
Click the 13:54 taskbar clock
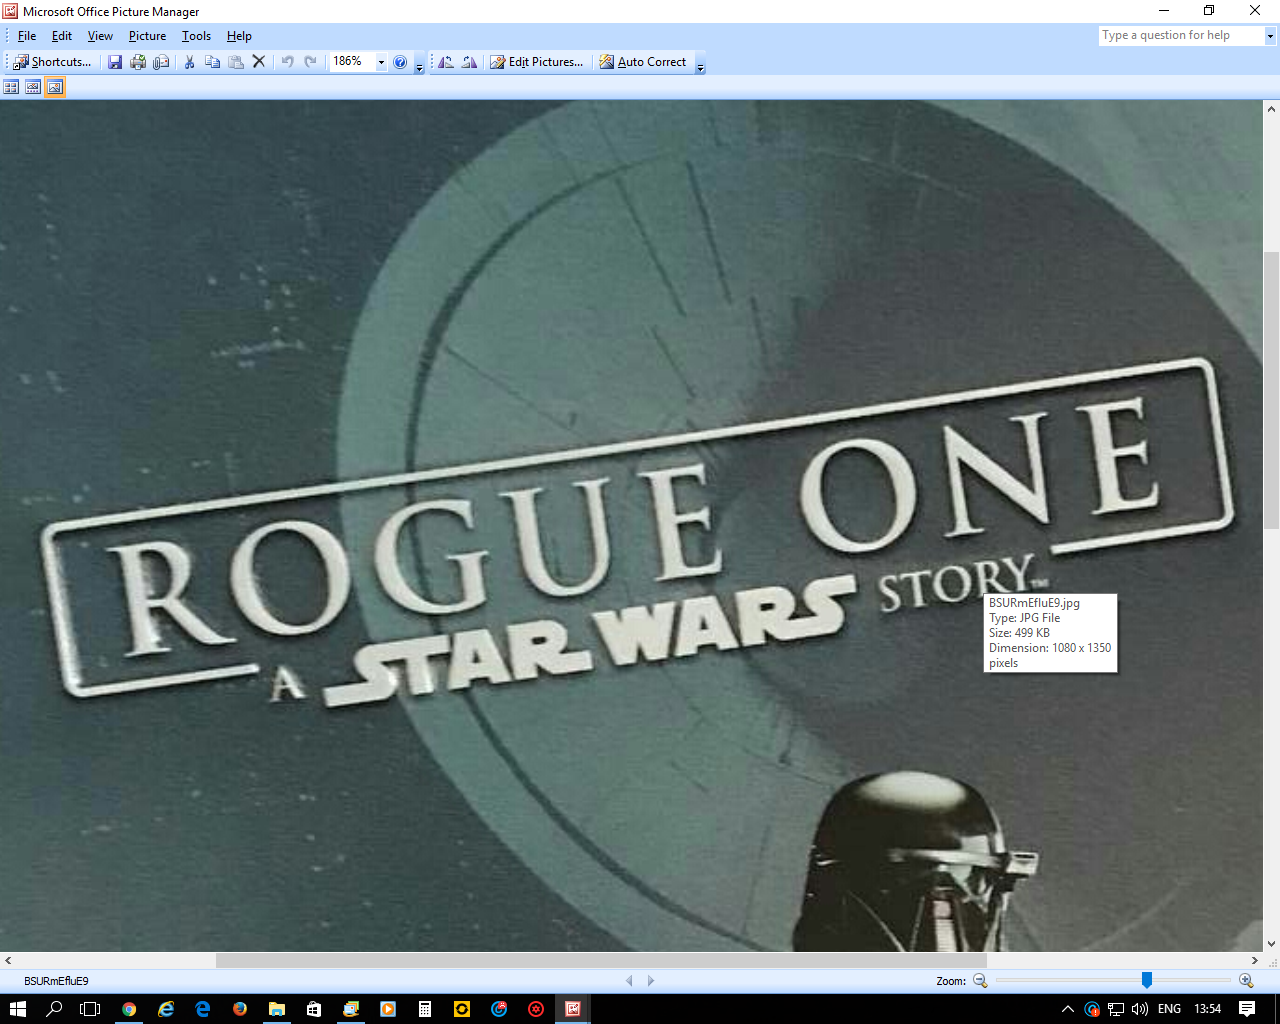[1208, 1009]
